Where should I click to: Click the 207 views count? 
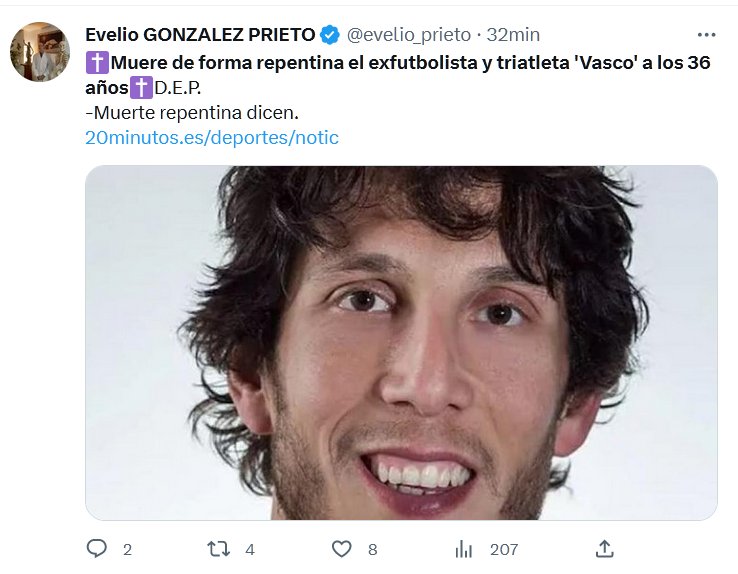click(504, 550)
